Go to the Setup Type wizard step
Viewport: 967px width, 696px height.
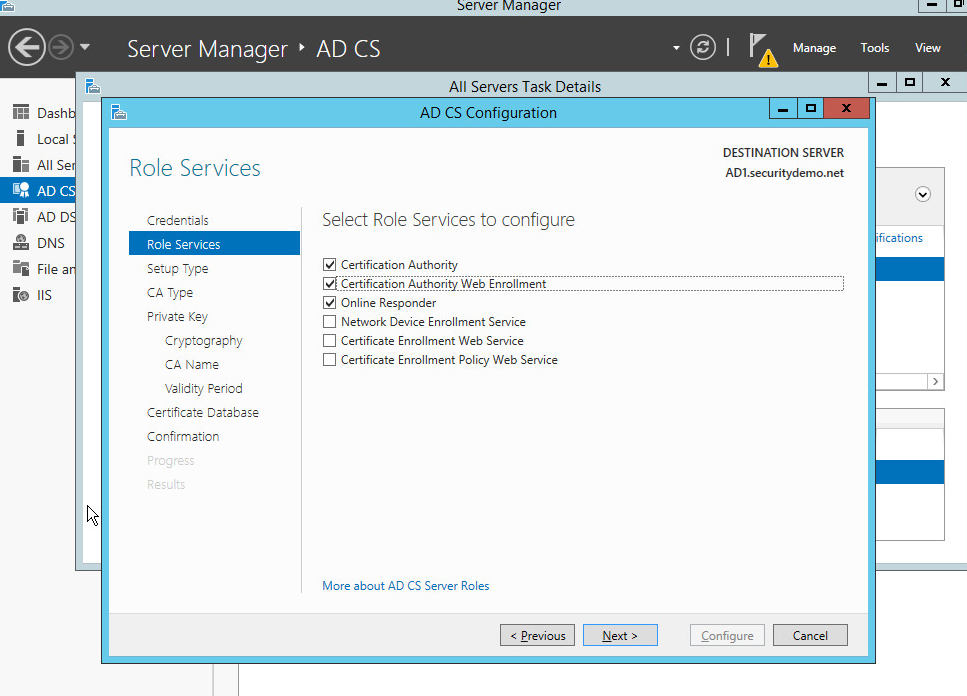click(178, 268)
